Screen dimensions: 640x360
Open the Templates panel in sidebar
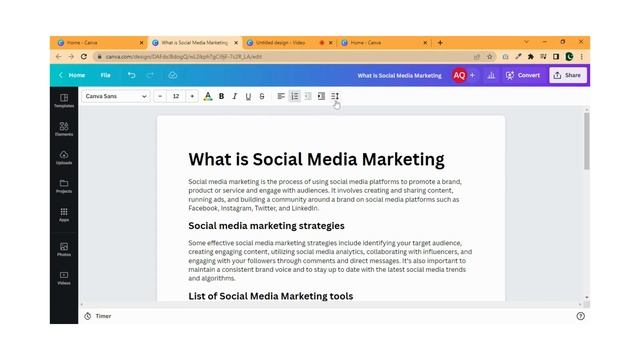click(64, 100)
